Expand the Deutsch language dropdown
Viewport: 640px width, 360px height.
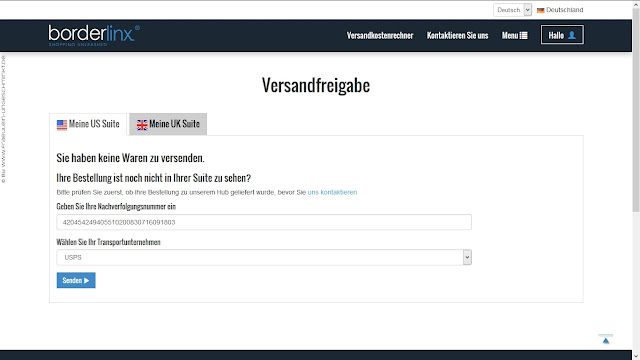(512, 10)
